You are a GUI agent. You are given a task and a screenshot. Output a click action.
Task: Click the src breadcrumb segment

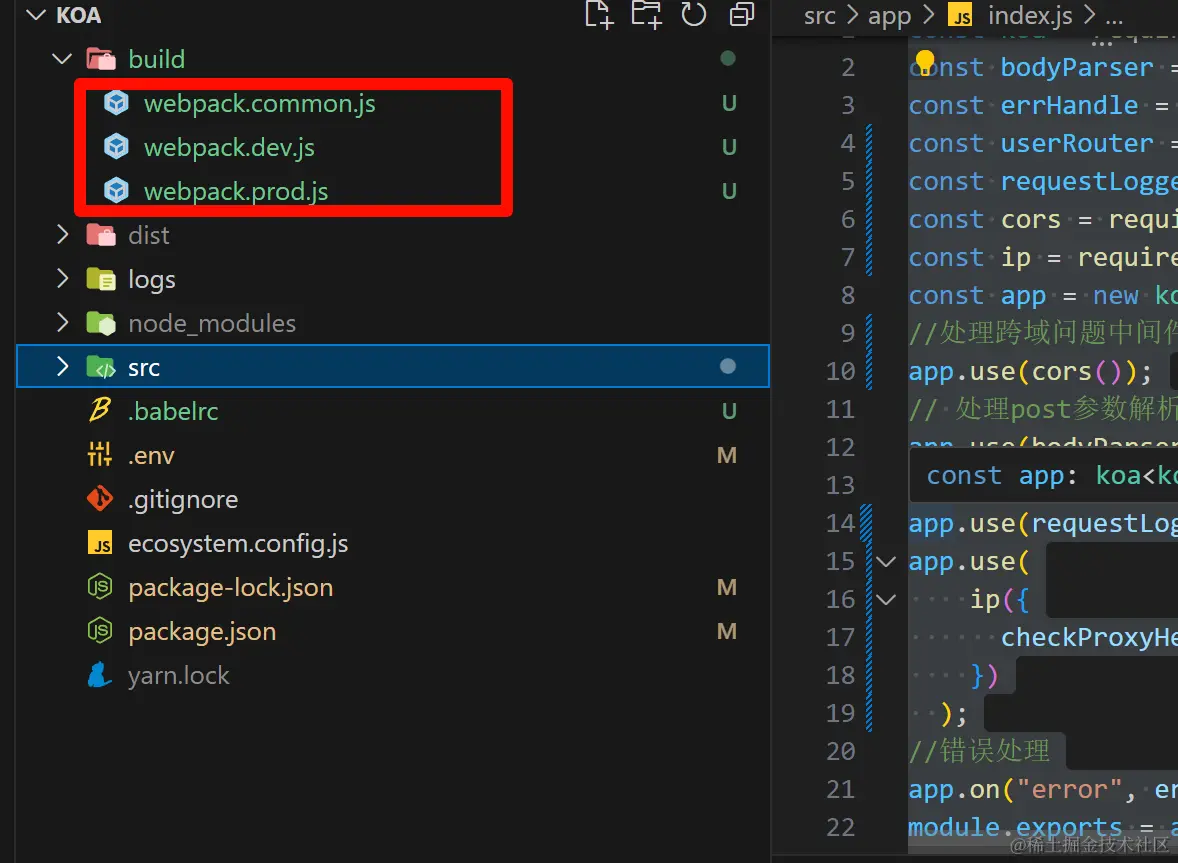[x=820, y=15]
